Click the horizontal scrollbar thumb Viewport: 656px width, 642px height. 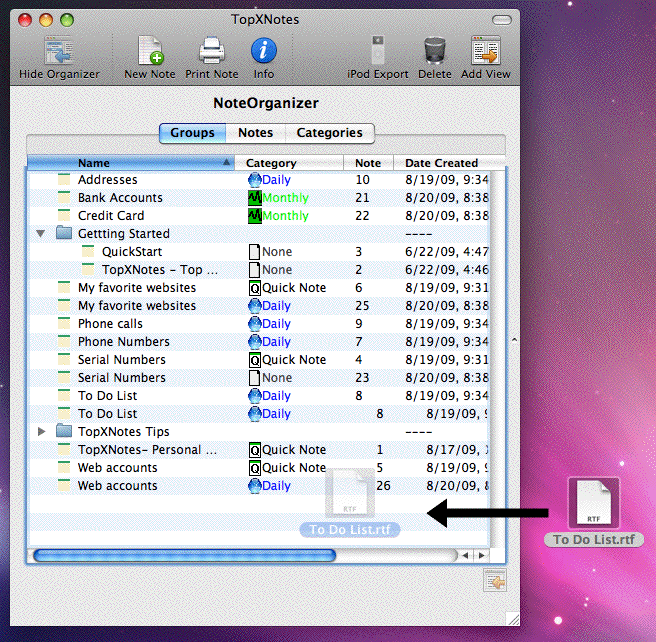tap(184, 555)
